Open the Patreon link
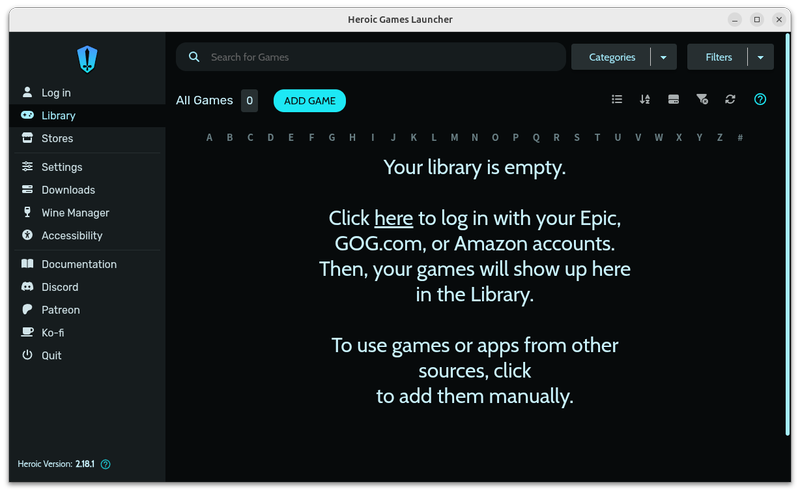Viewport: 800px width, 493px height. point(87,310)
